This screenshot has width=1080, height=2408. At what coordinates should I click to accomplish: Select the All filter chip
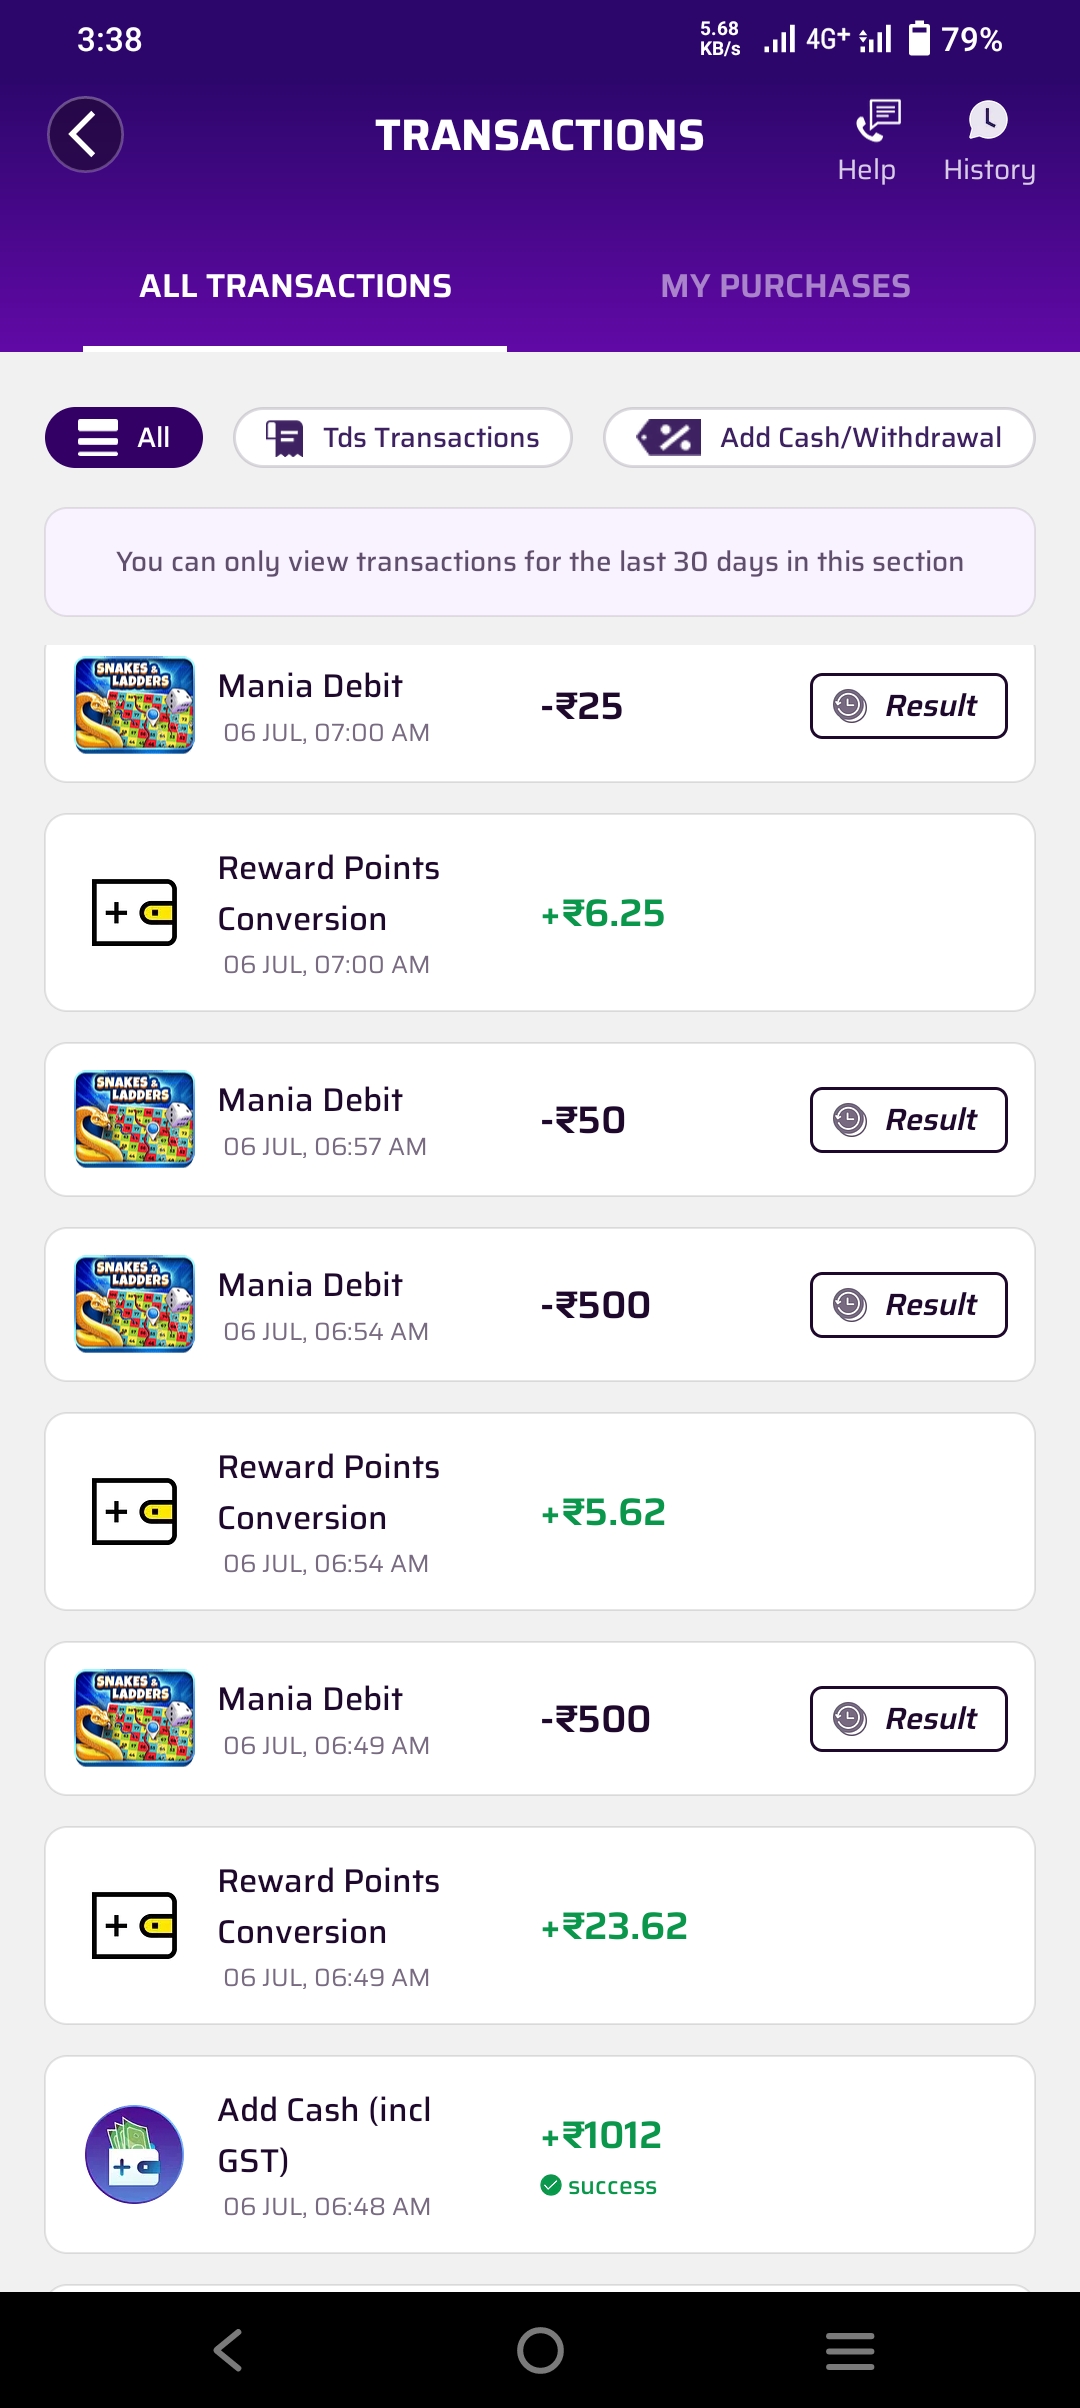tap(124, 438)
